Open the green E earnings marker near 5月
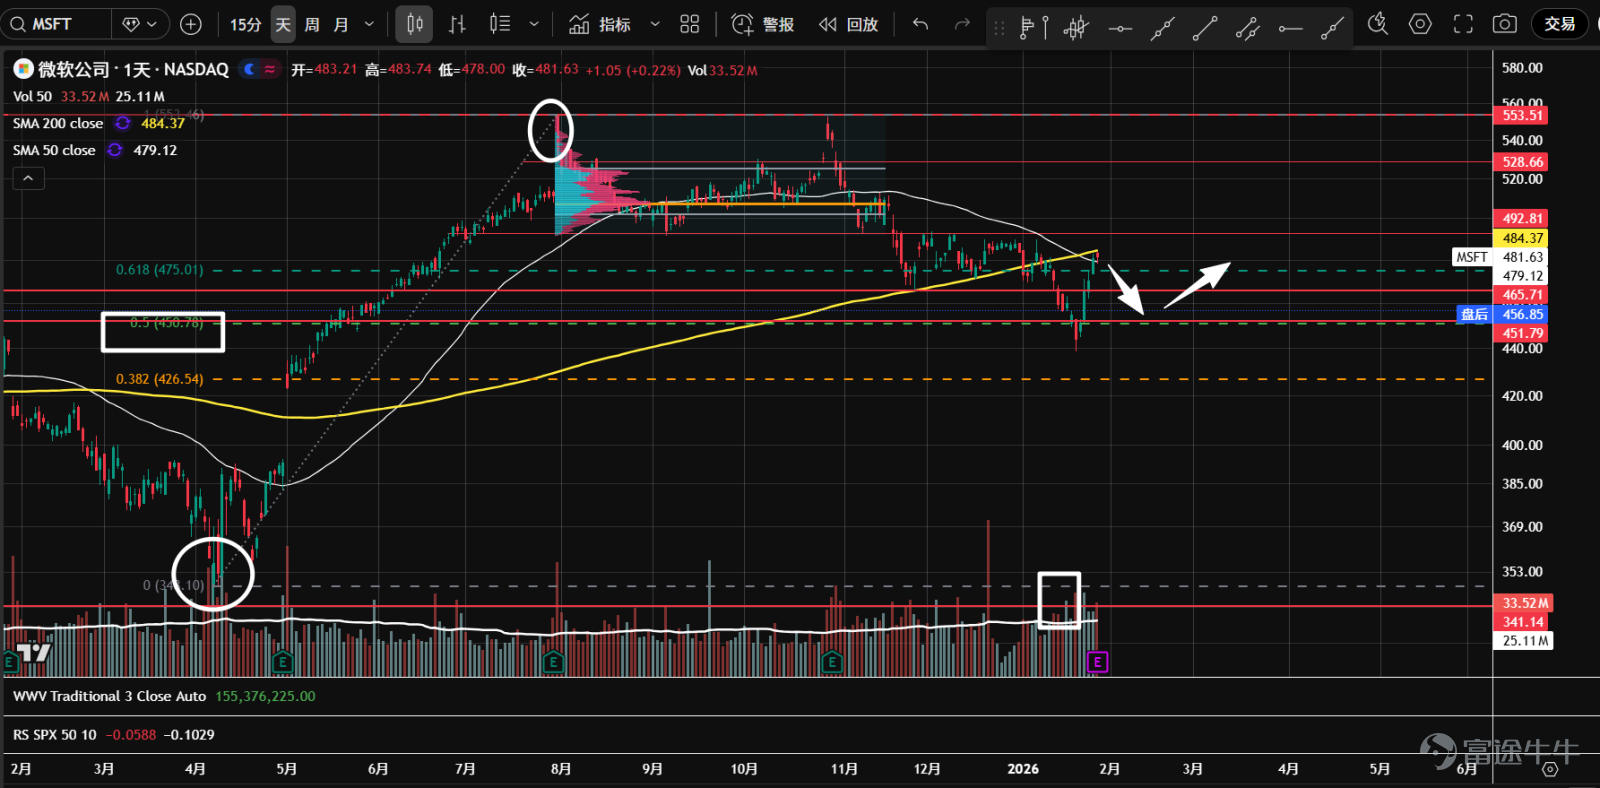Screen dimensions: 1600x788 pos(283,662)
